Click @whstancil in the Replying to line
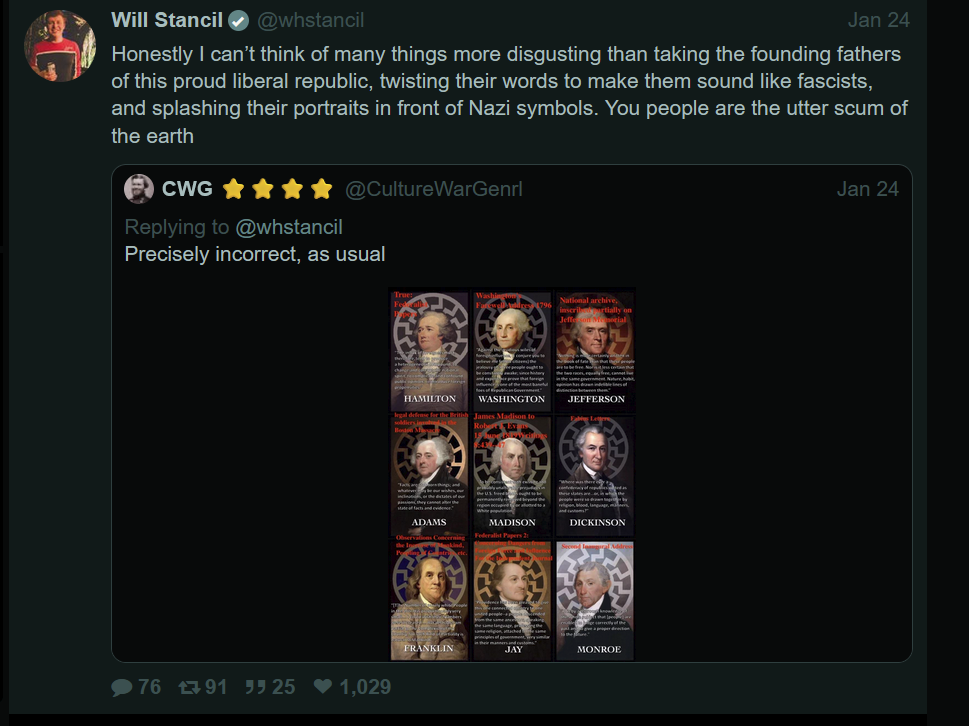 click(288, 227)
